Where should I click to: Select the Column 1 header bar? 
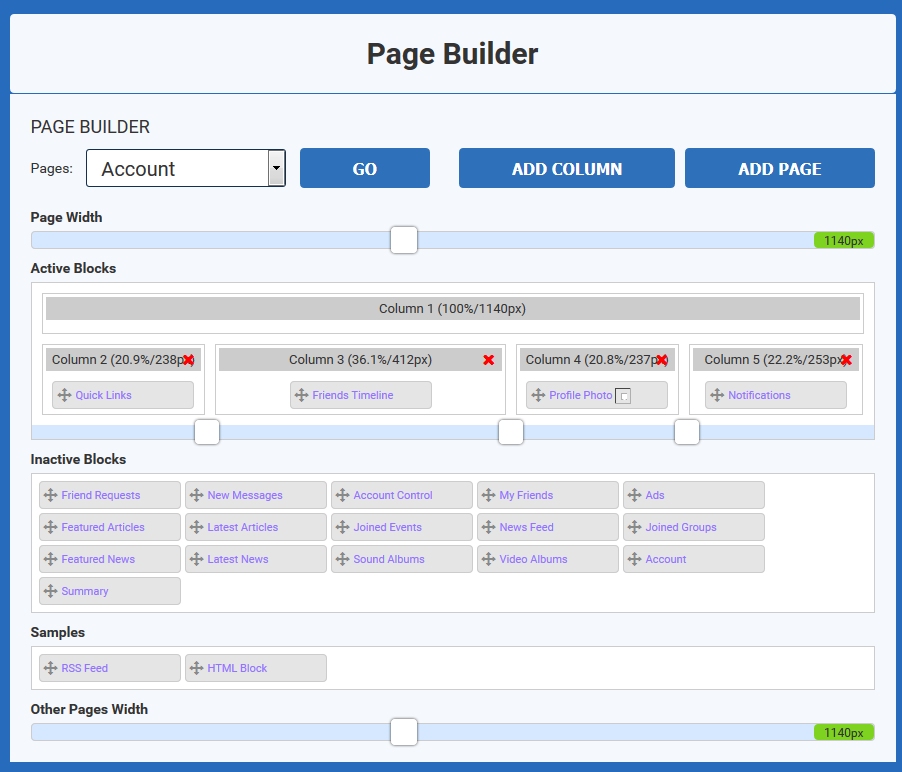tap(452, 309)
